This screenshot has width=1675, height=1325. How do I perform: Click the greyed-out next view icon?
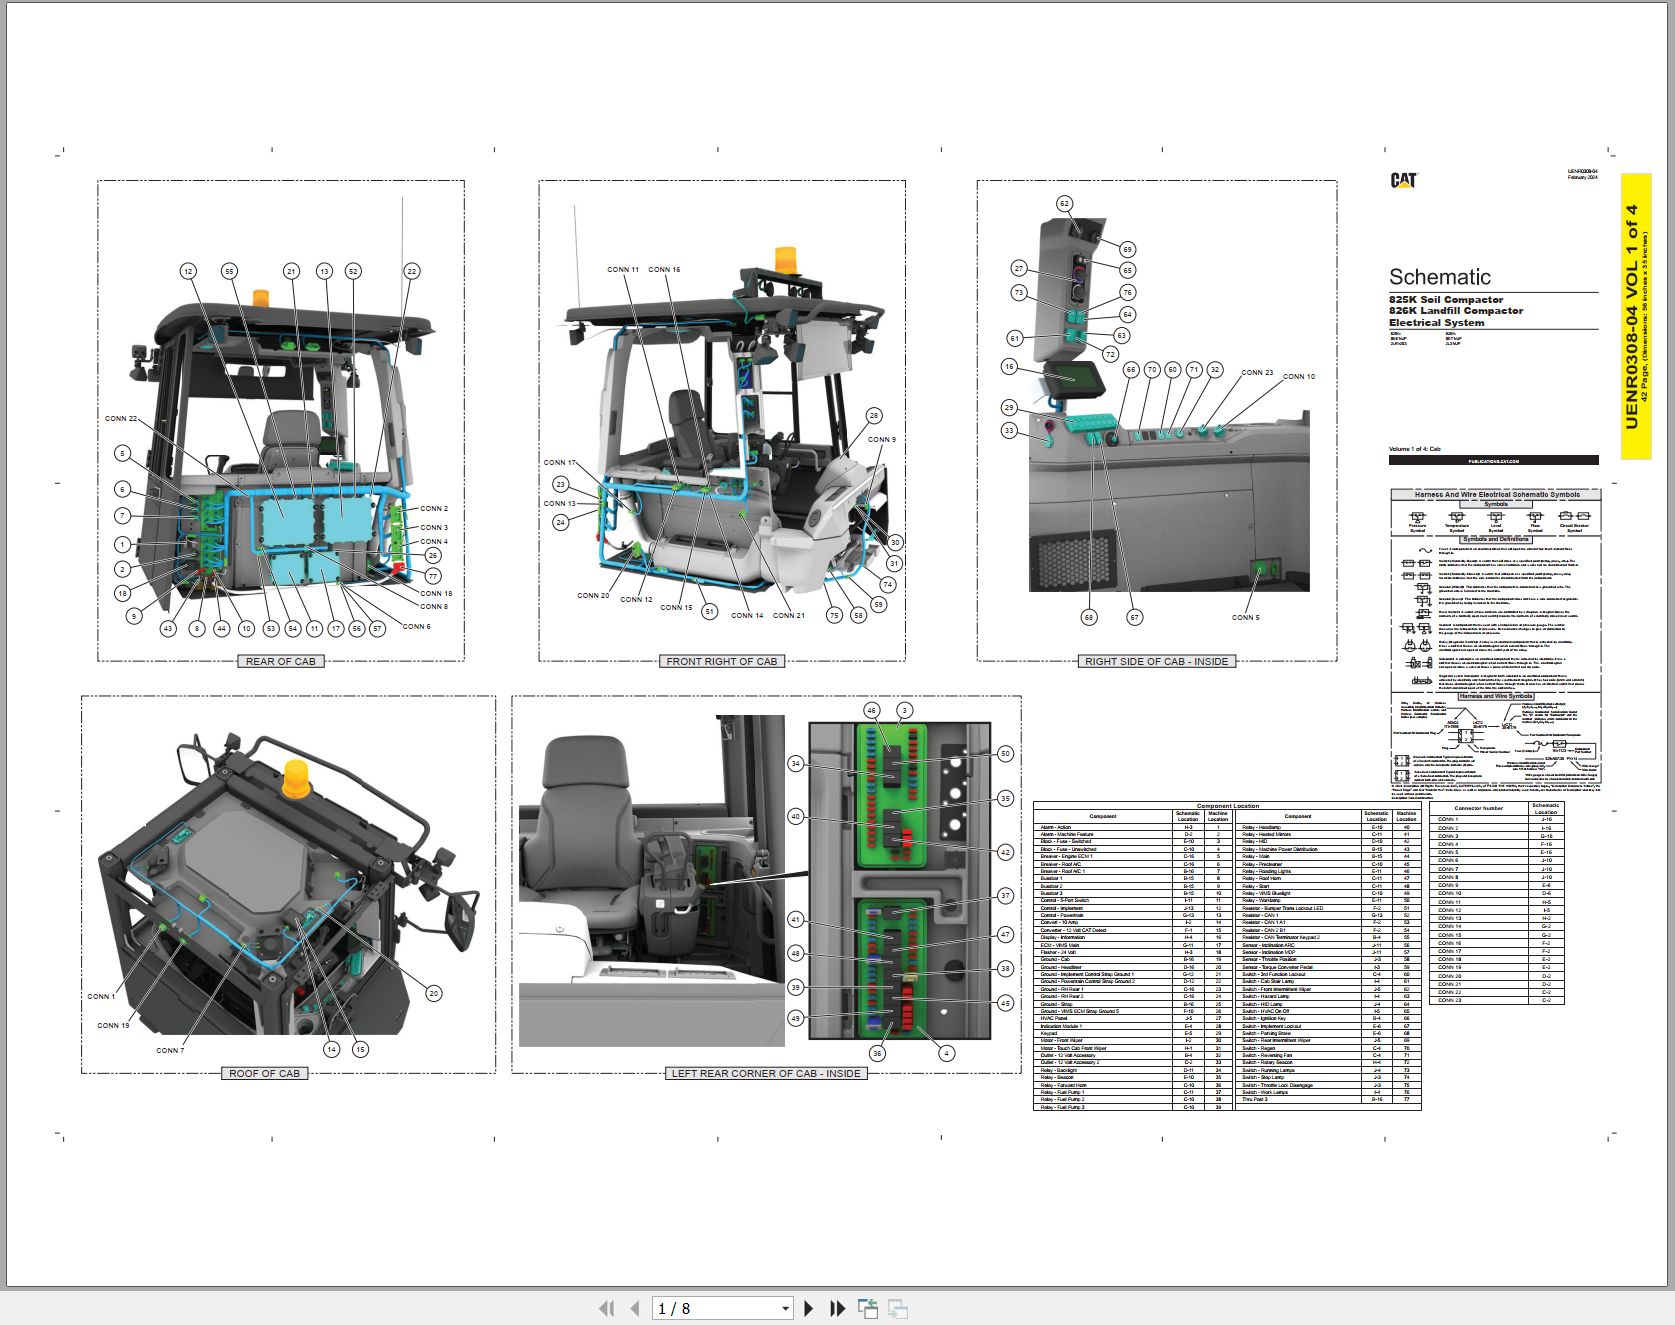click(898, 1308)
